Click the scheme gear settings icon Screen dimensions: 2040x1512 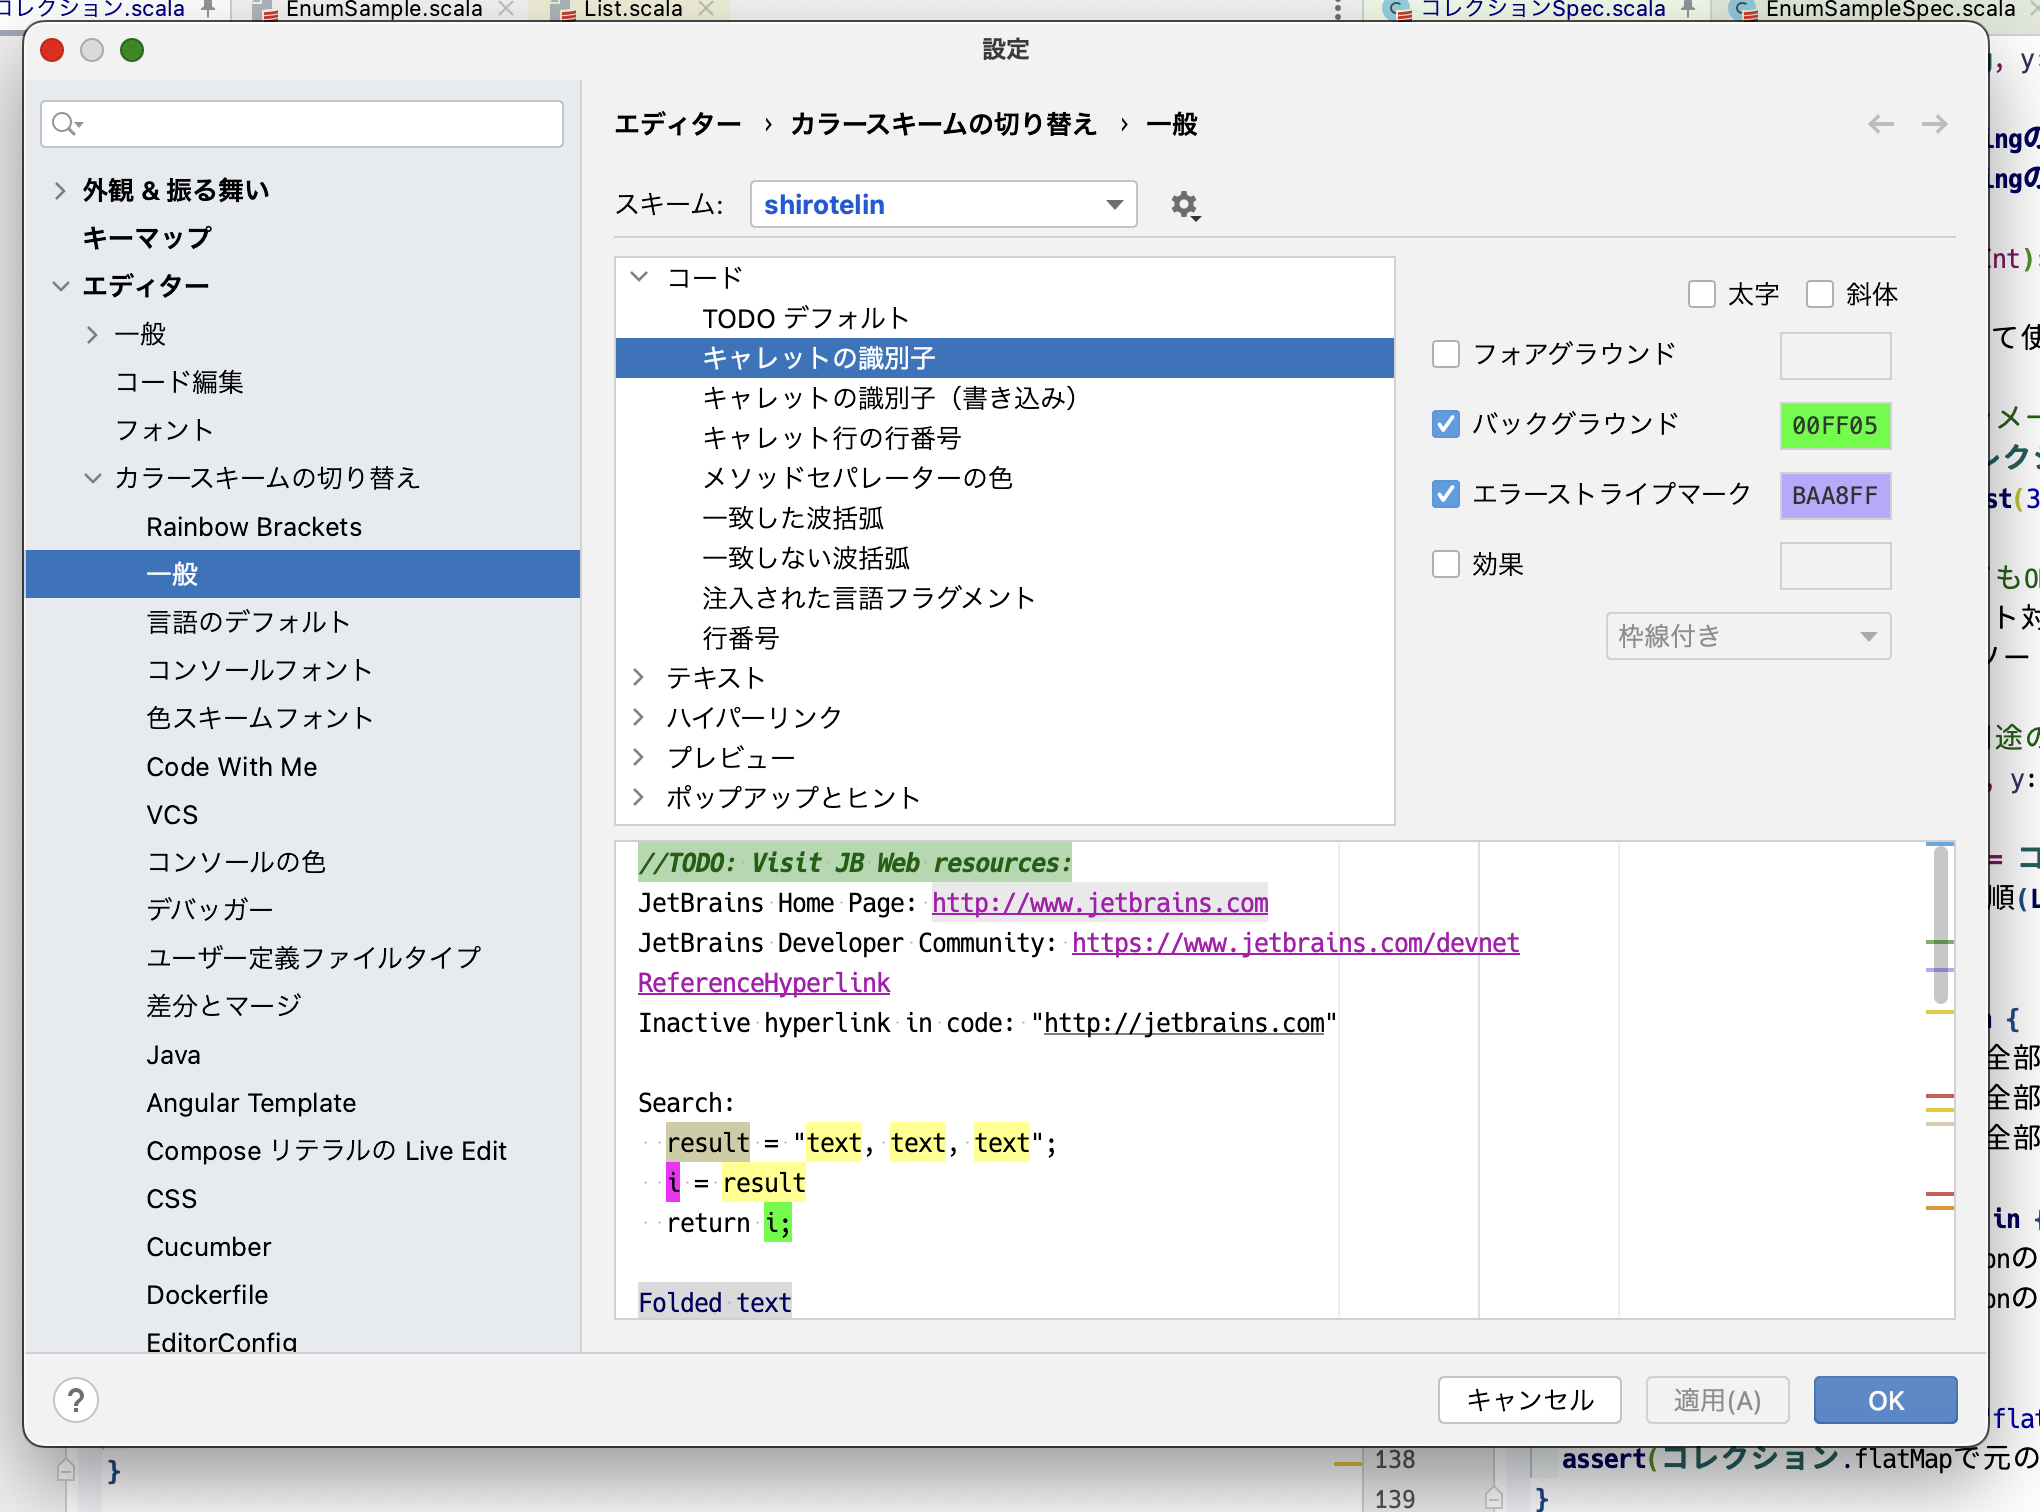tap(1184, 205)
